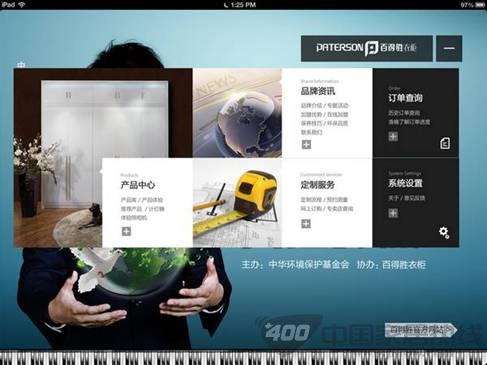Expand plus icon under 系统设置
This screenshot has height=365, width=487.
pyautogui.click(x=393, y=213)
